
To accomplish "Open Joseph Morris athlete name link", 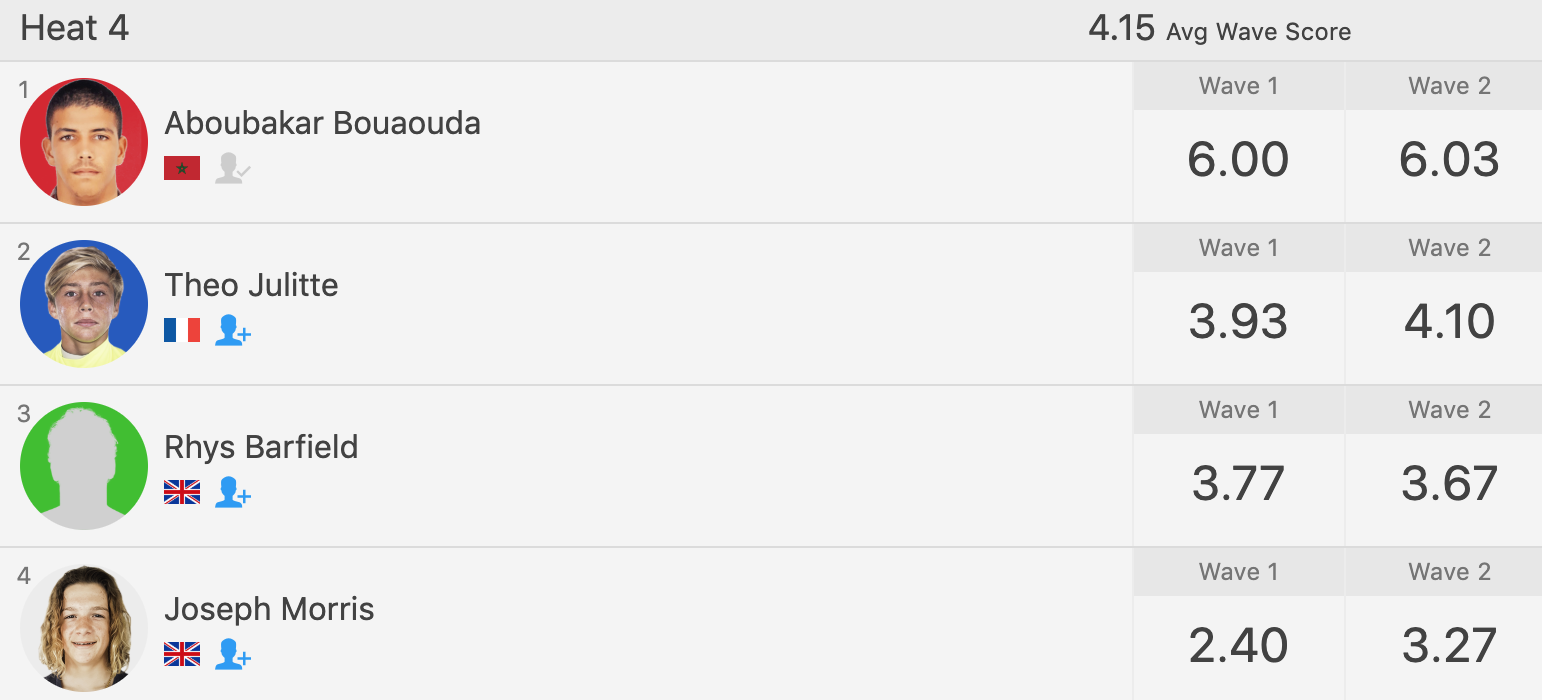I will pyautogui.click(x=269, y=609).
